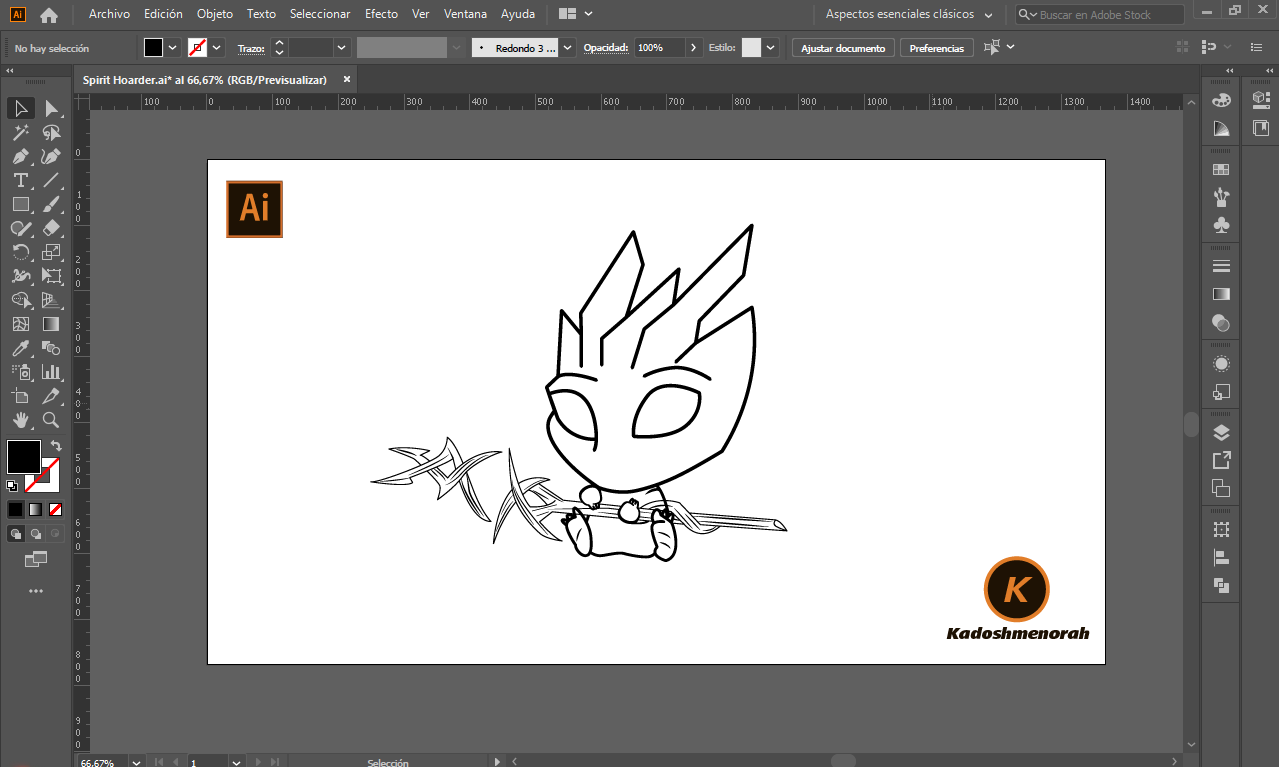Select the Gradient tool
Viewport: 1279px width, 767px height.
click(x=52, y=324)
